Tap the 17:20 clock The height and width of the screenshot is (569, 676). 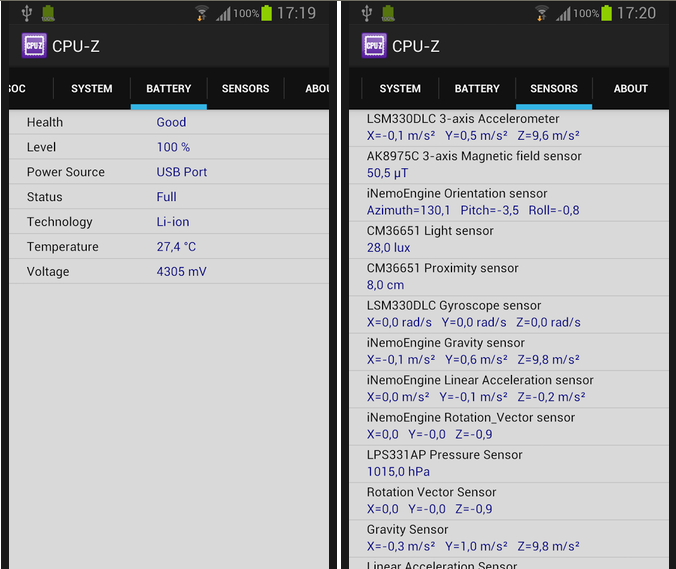pos(636,13)
